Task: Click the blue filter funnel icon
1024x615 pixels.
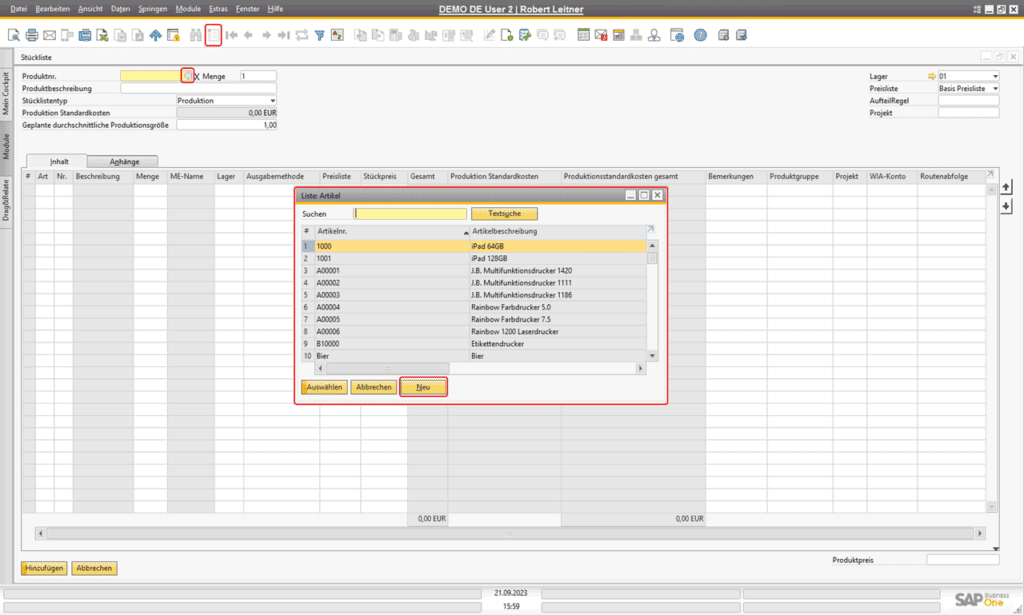Action: [x=319, y=35]
